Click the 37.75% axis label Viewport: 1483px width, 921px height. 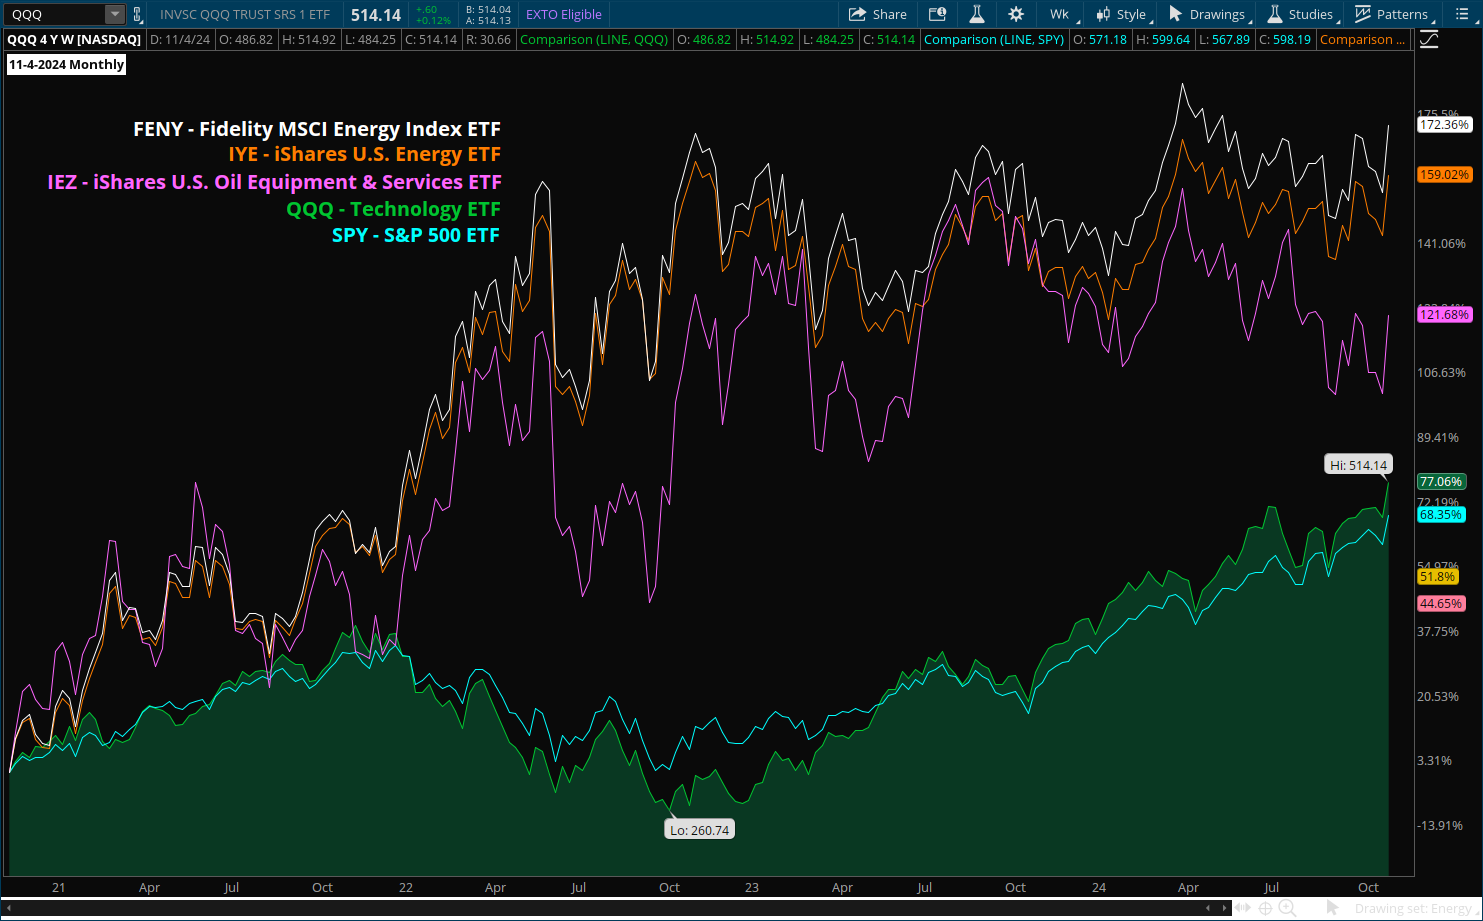coord(1439,631)
